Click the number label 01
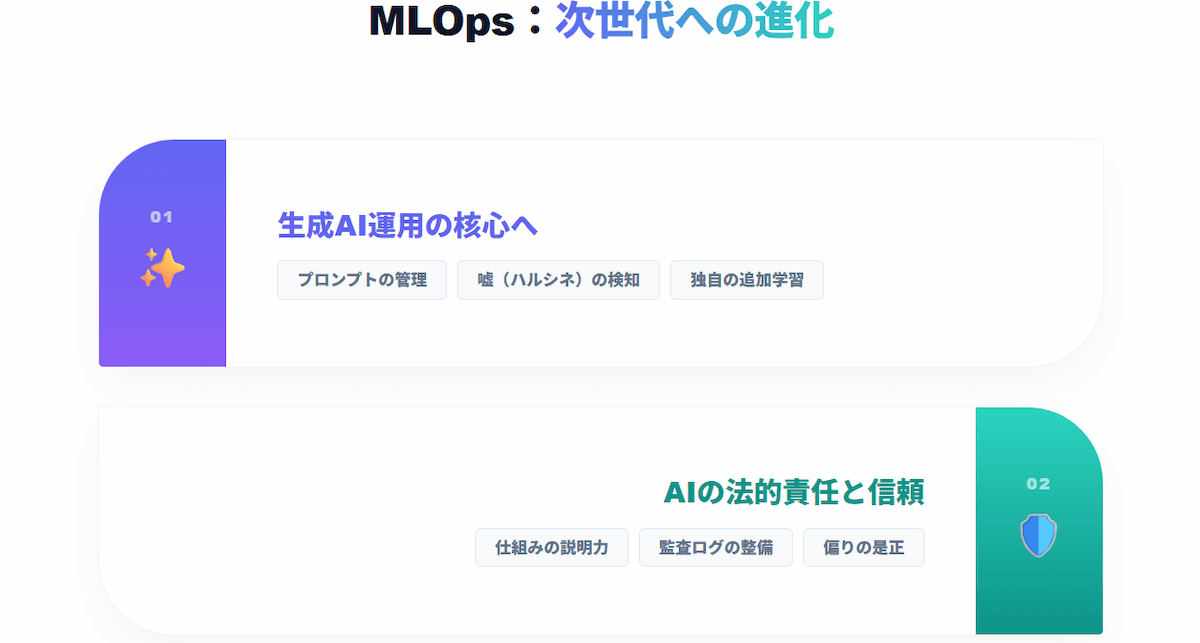This screenshot has width=1200, height=643. [162, 217]
